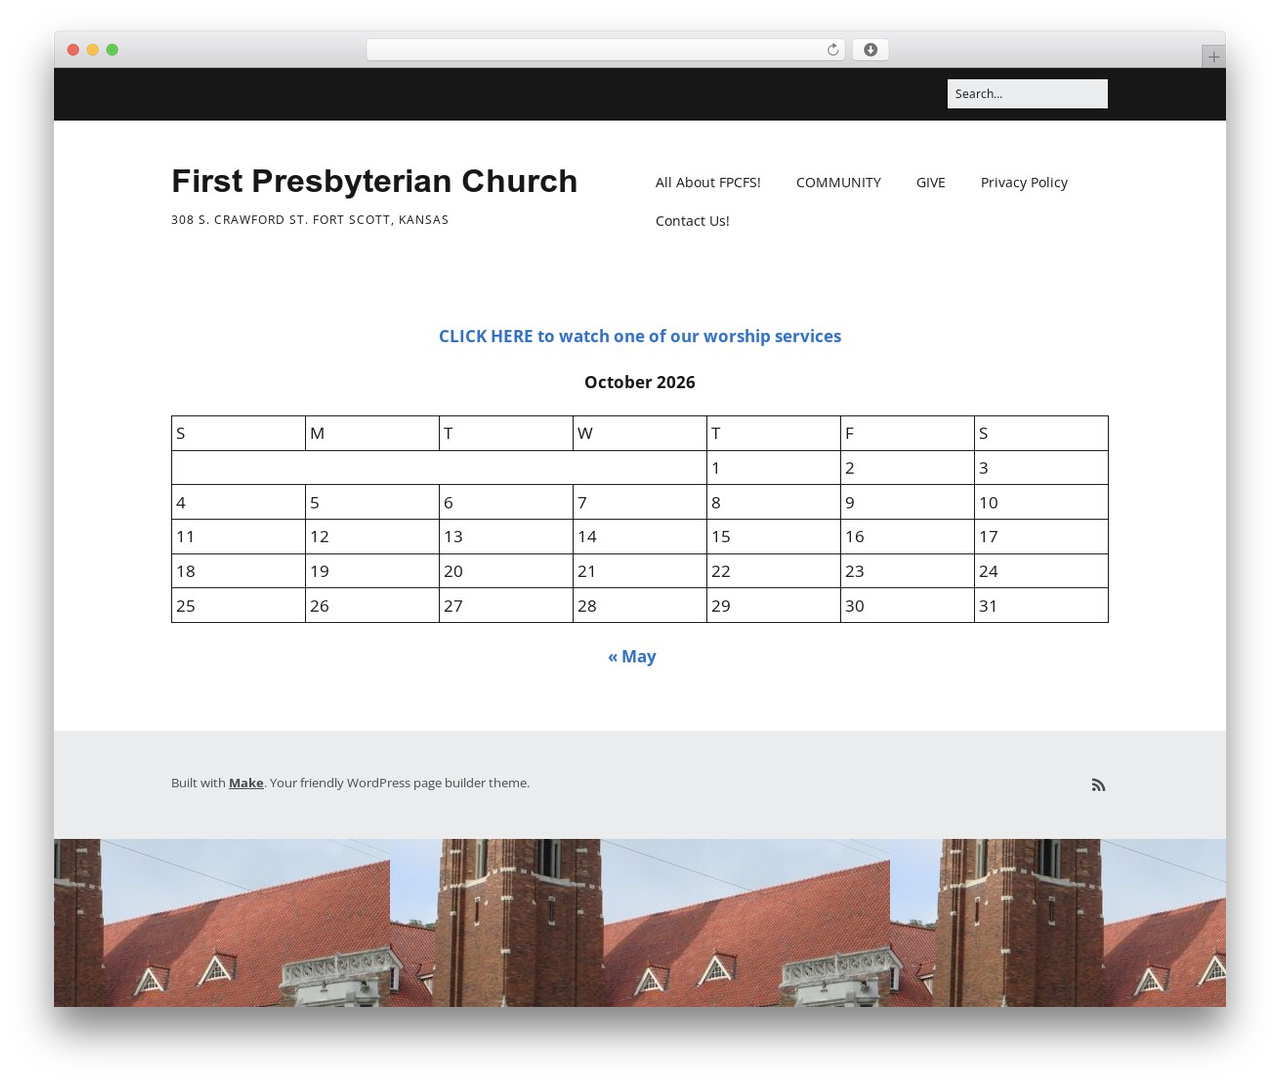
Task: Click the browser address bar
Action: (605, 50)
